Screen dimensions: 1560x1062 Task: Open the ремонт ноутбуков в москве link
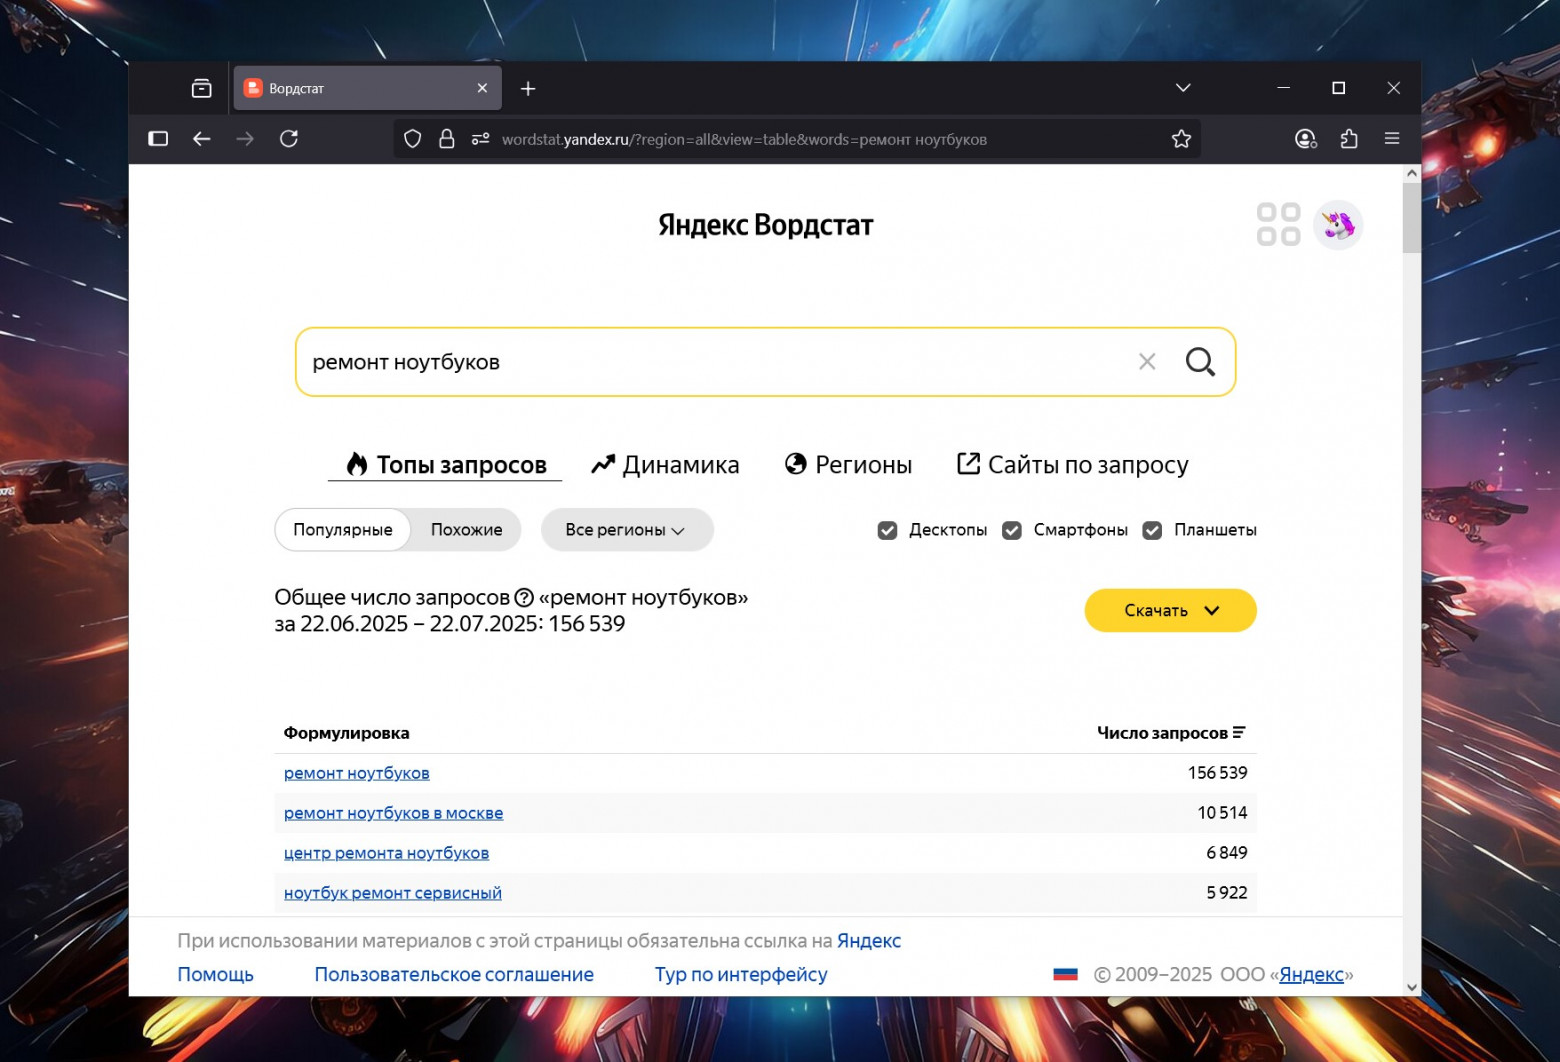pos(393,813)
